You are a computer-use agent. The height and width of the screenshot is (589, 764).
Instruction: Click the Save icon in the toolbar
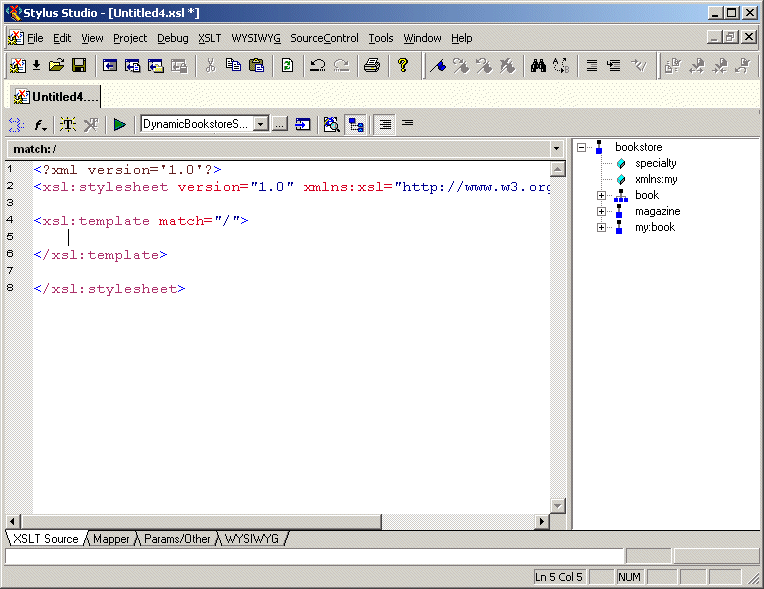[78, 66]
